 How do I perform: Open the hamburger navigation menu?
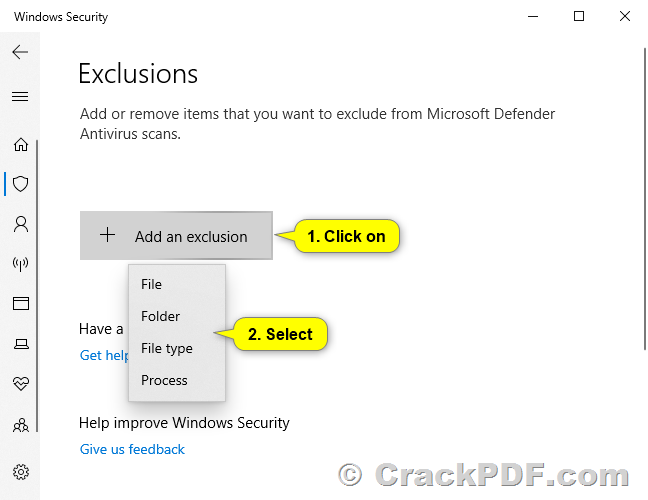20,97
